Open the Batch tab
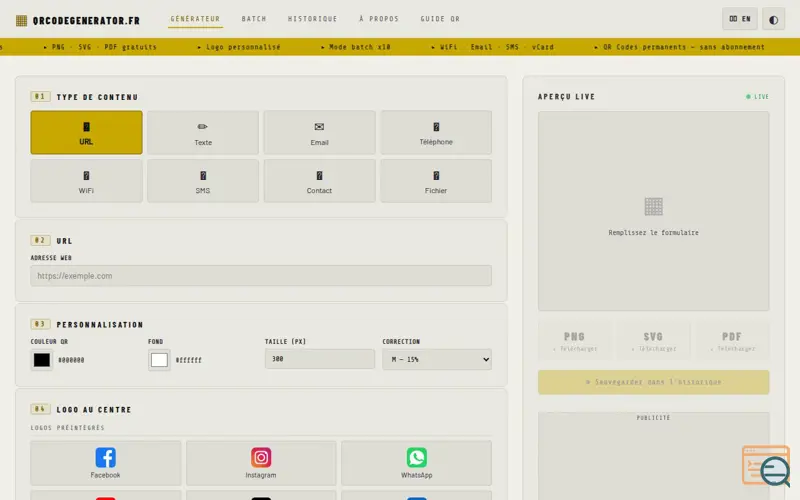The image size is (800, 500). pyautogui.click(x=254, y=19)
